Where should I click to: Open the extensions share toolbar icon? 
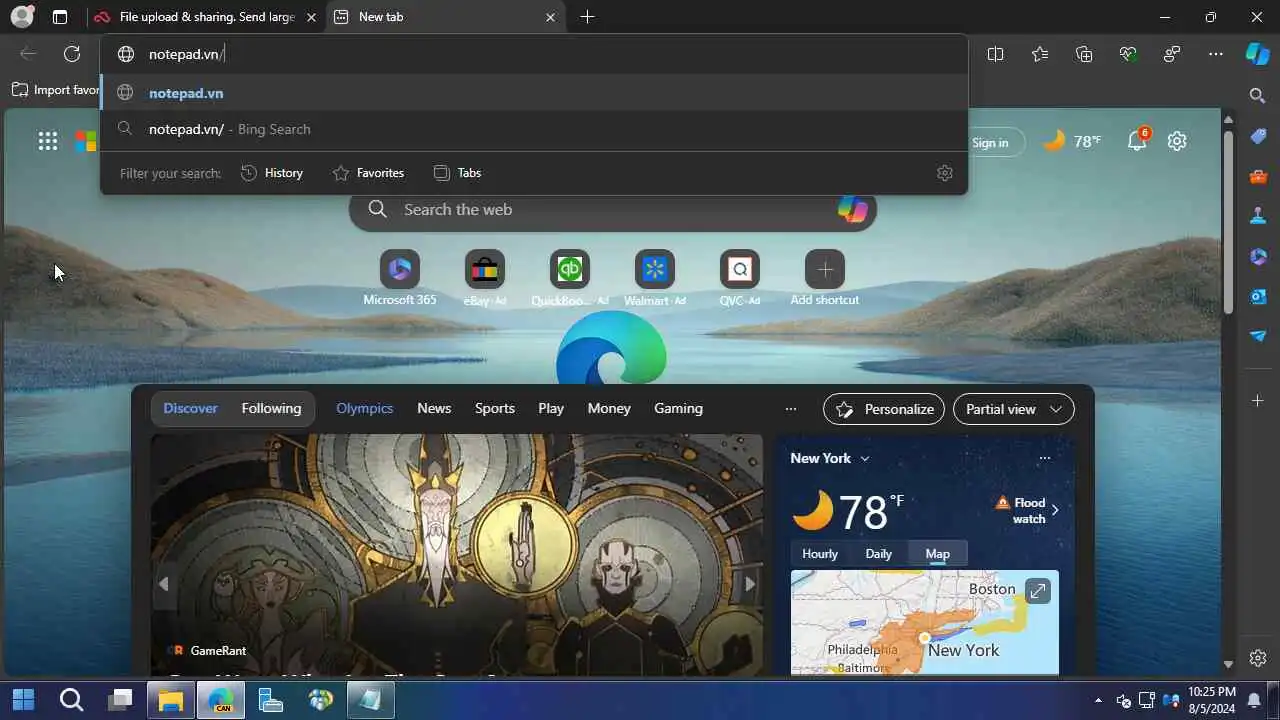tap(1172, 54)
